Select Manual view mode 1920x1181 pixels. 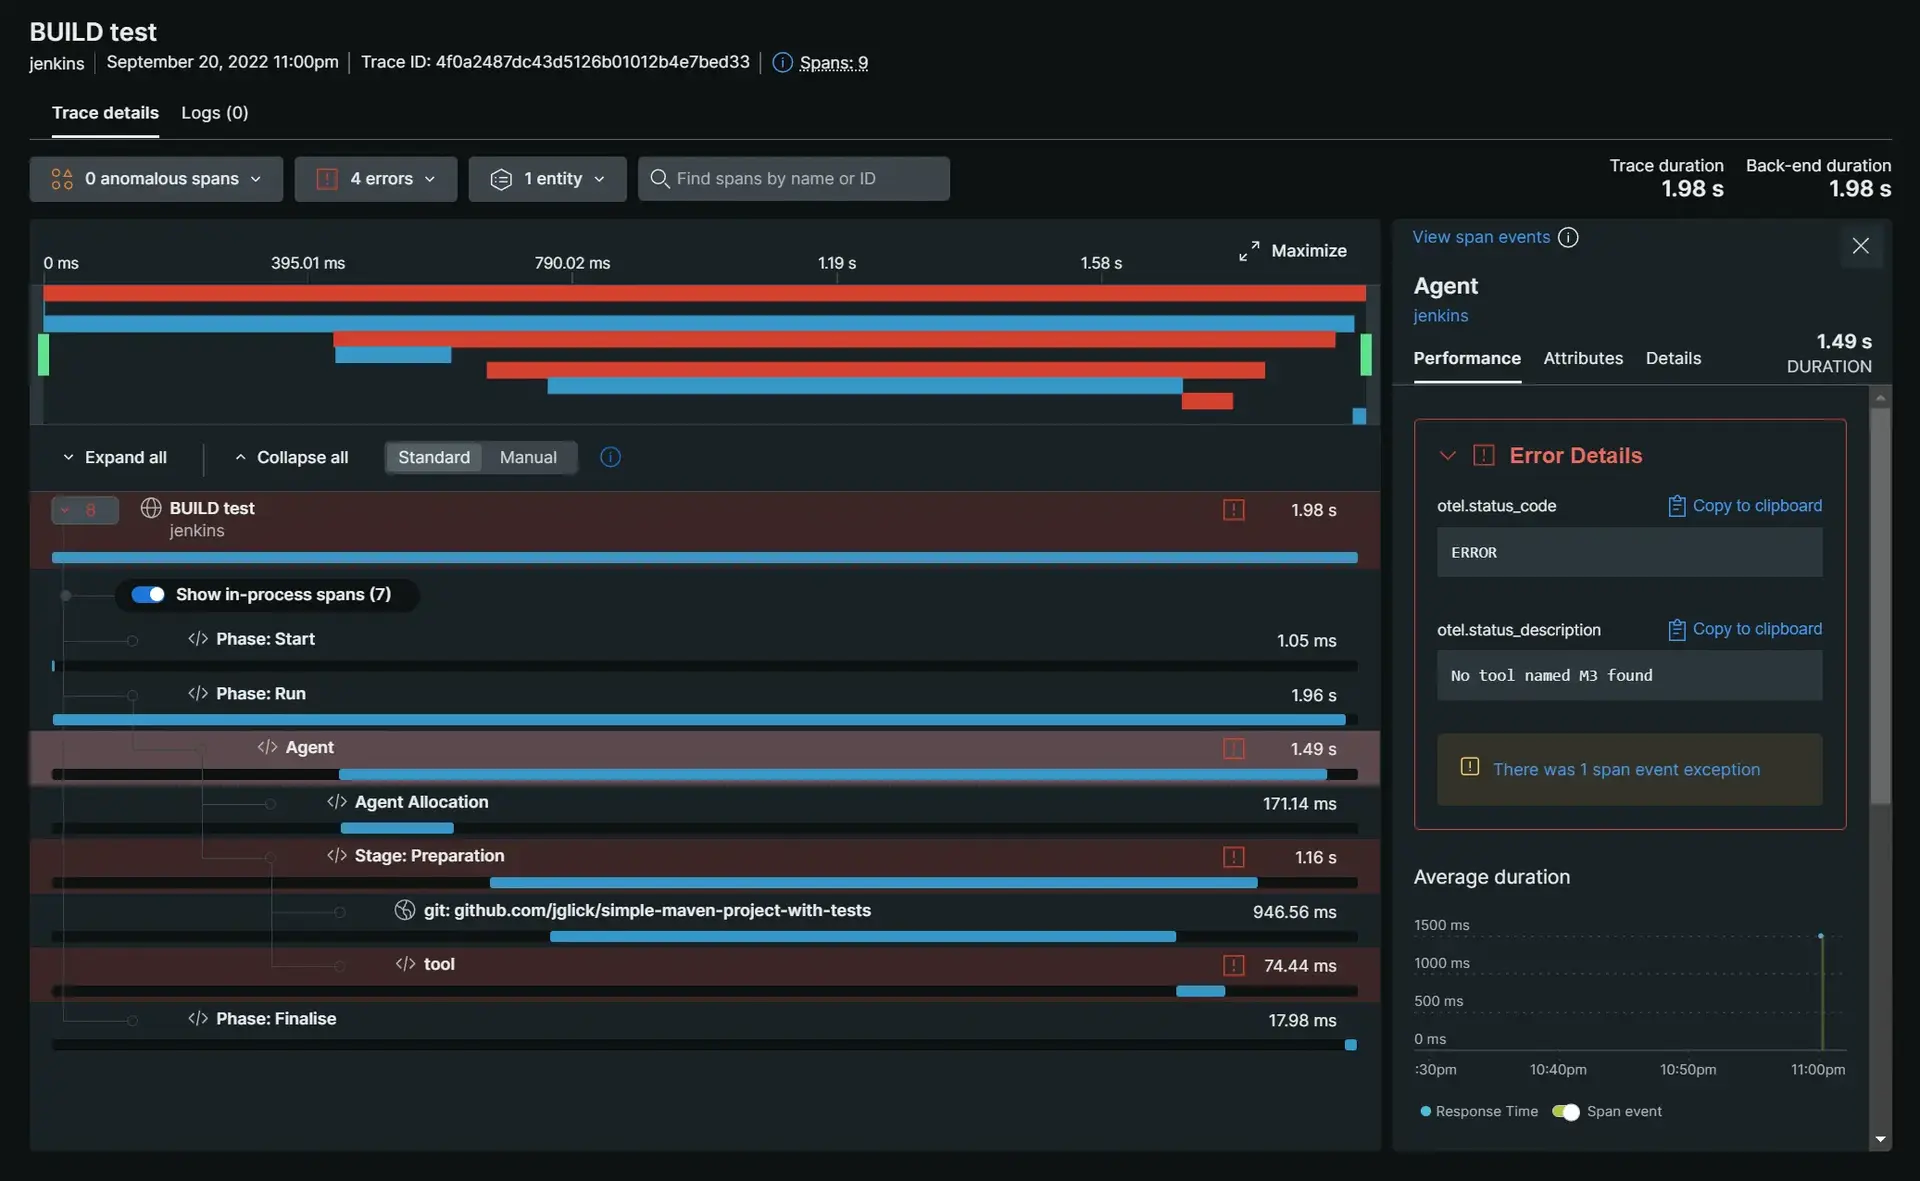click(x=528, y=457)
